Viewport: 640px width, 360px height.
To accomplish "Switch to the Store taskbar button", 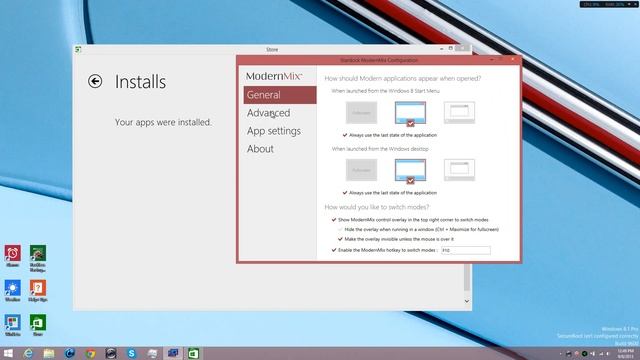I will [193, 353].
